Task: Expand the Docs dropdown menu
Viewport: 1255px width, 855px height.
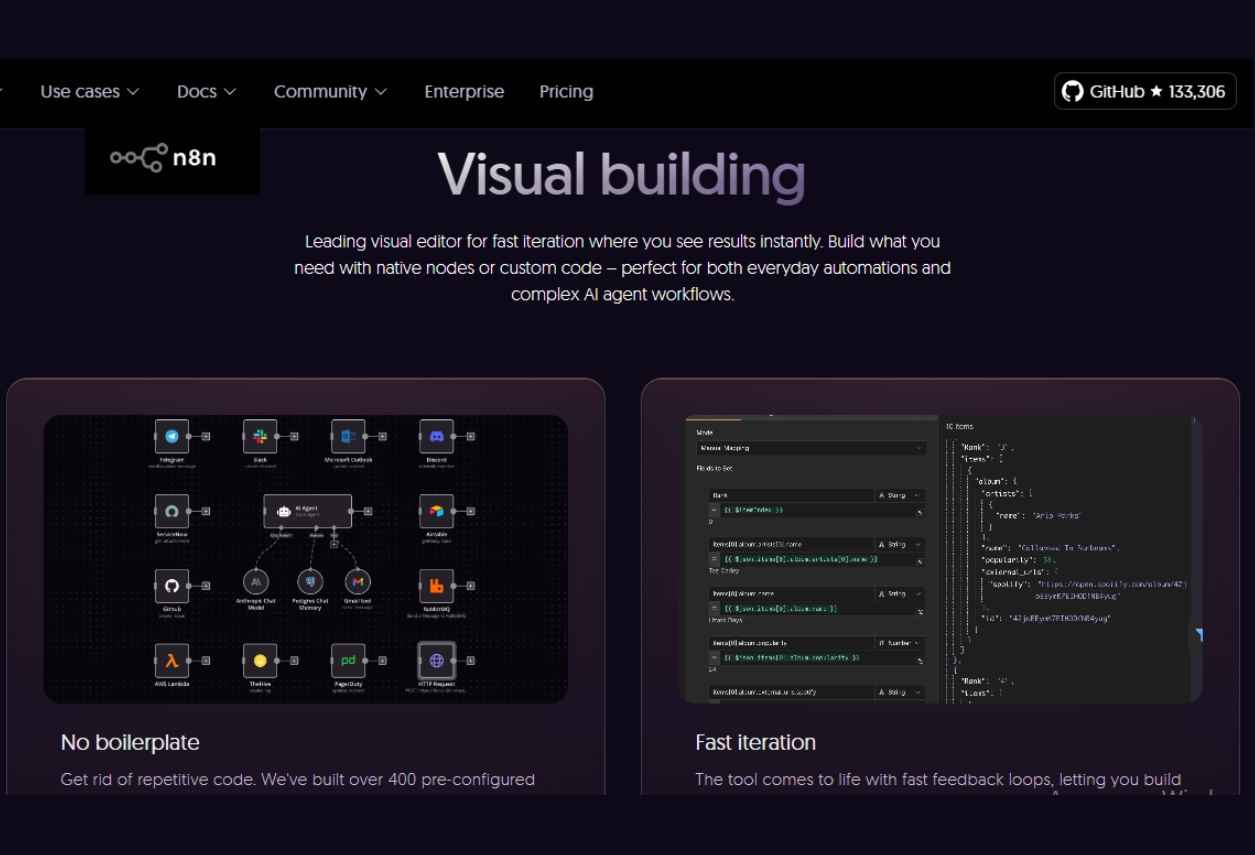Action: (207, 92)
